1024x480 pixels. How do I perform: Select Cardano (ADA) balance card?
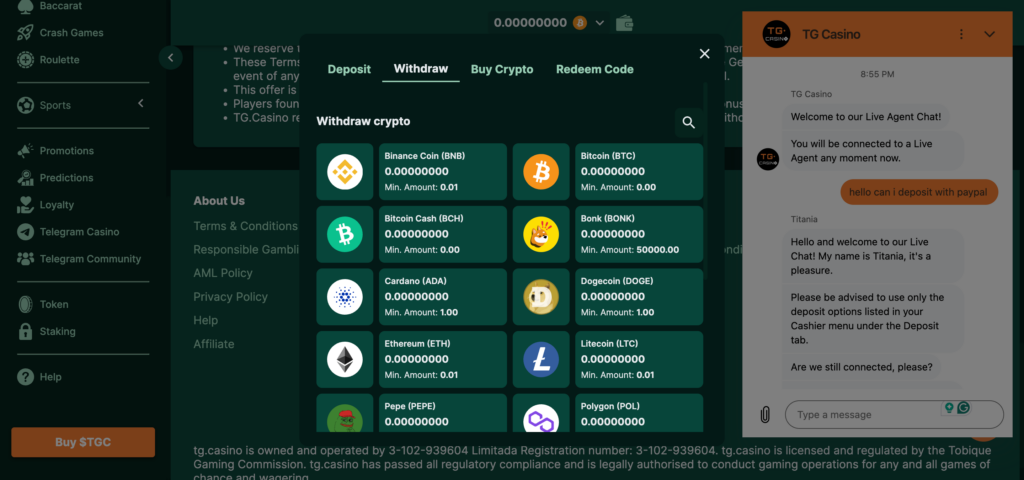point(443,297)
